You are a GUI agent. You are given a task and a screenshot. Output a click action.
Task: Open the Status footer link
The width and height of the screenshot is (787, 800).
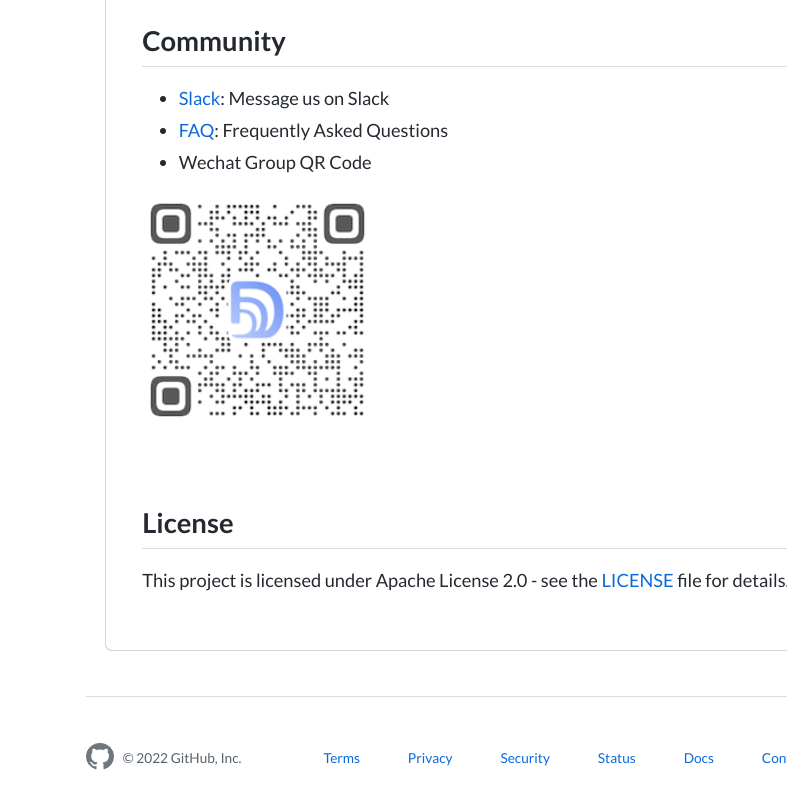point(616,758)
